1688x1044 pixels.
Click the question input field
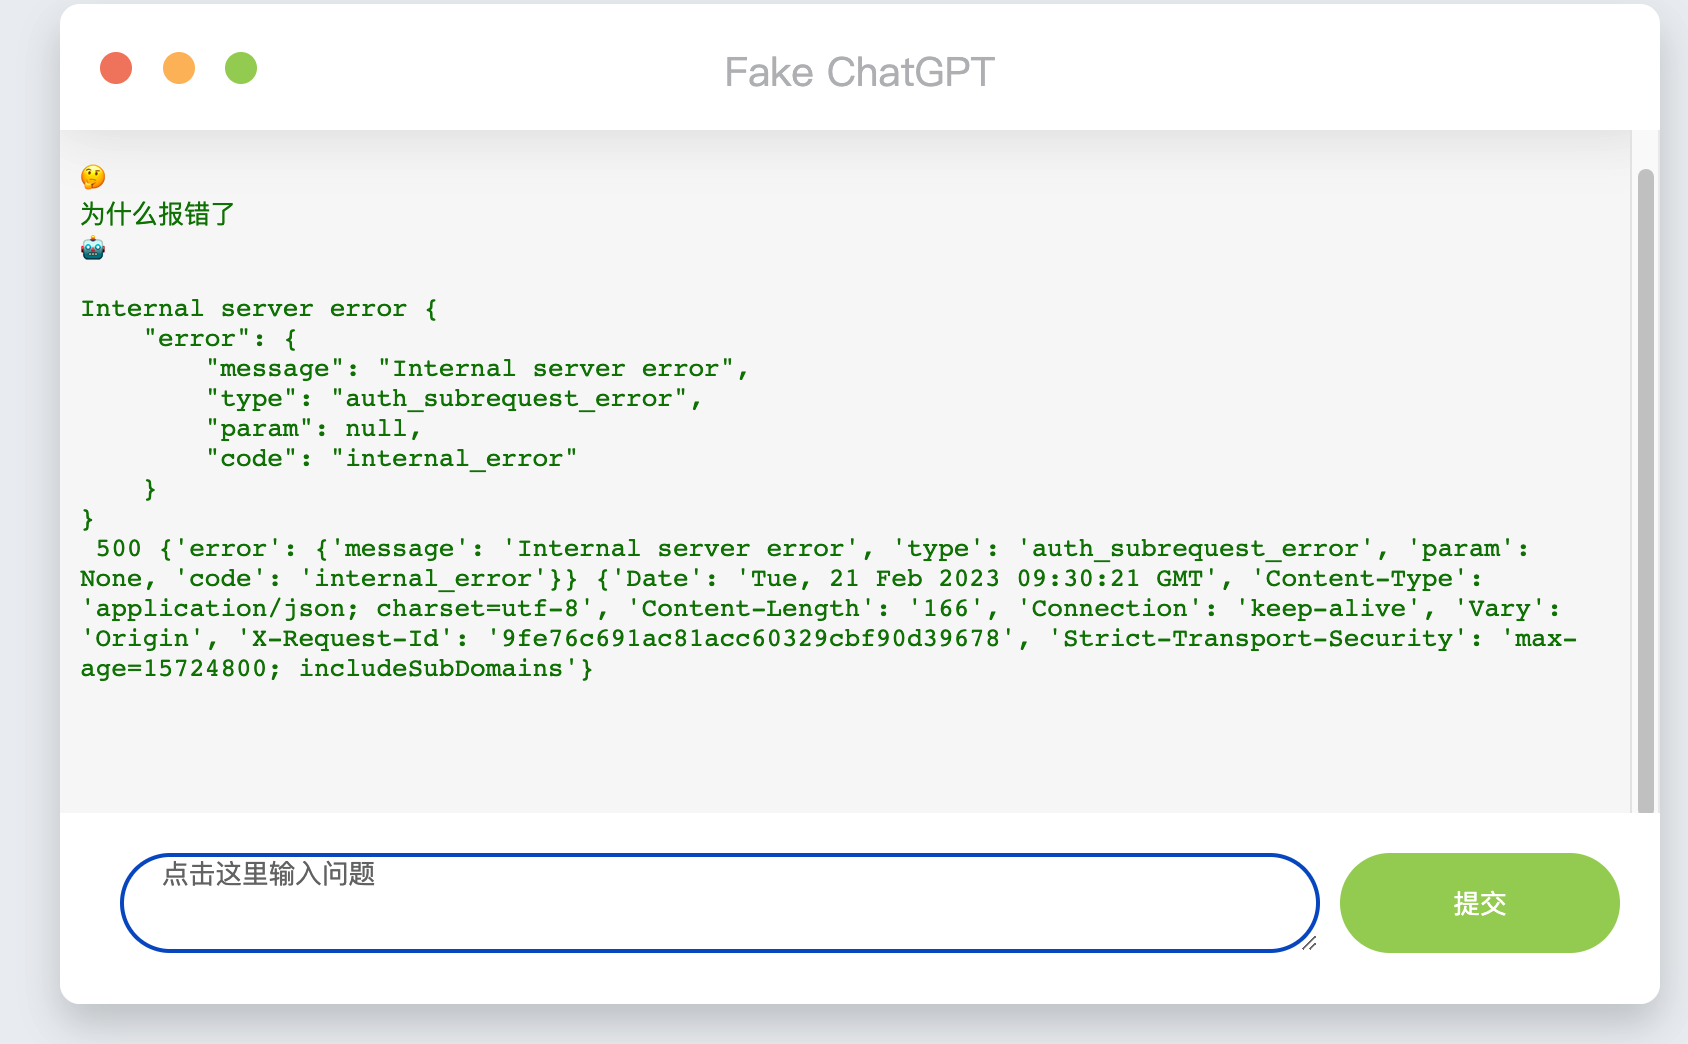pos(718,902)
